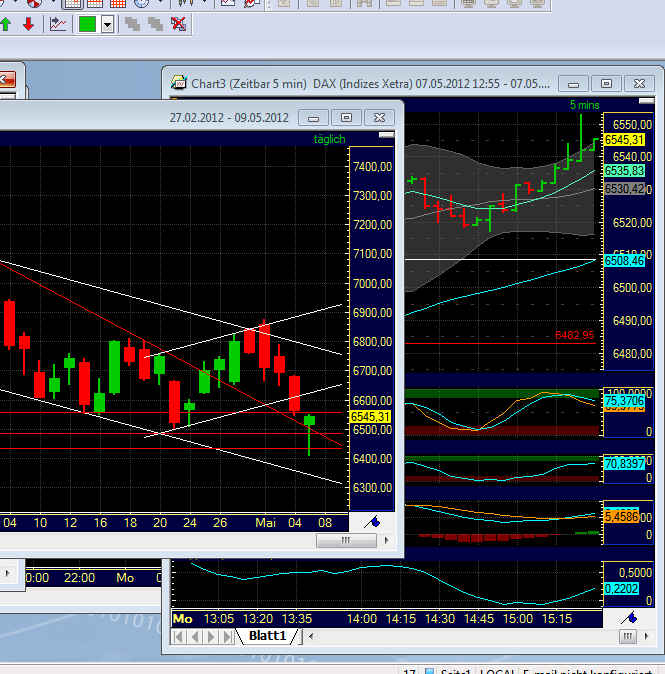This screenshot has width=665, height=674.
Task: Go to first sheet in Chart3
Action: (x=178, y=636)
